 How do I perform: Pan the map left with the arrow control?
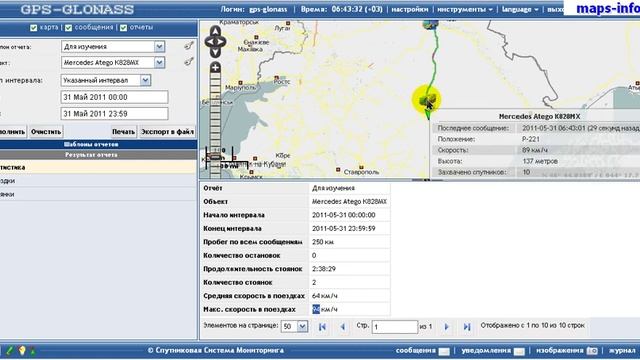click(x=209, y=42)
